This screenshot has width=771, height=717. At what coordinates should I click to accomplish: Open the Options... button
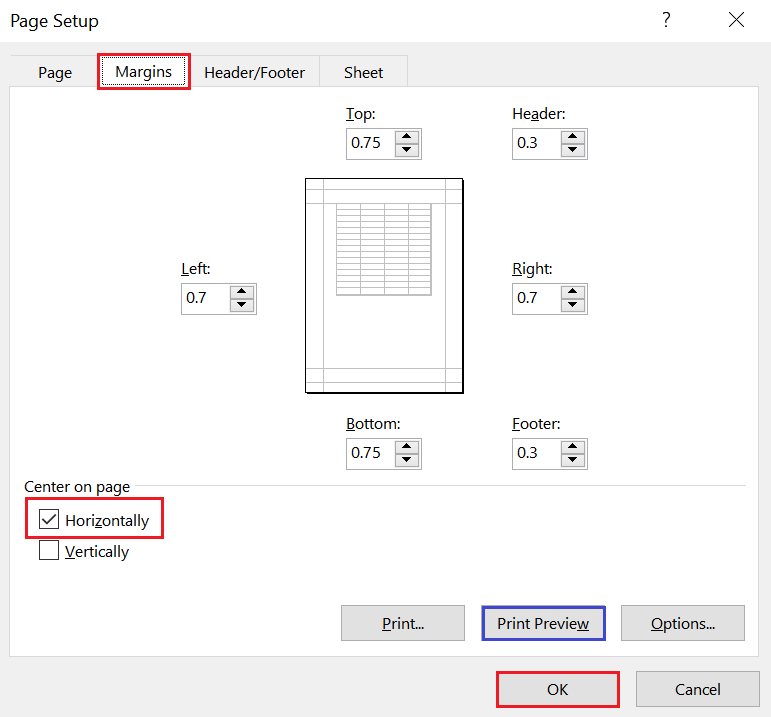coord(683,623)
